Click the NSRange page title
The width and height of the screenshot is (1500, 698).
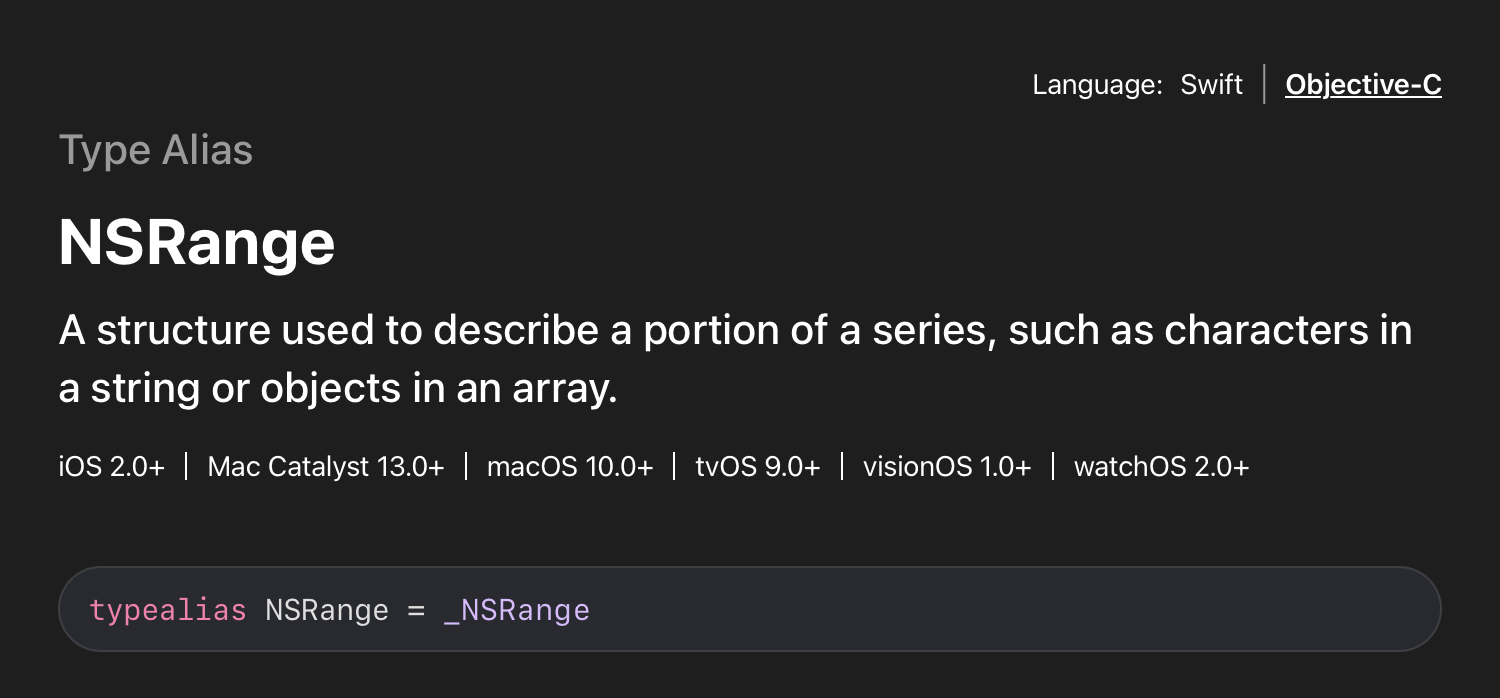(197, 243)
